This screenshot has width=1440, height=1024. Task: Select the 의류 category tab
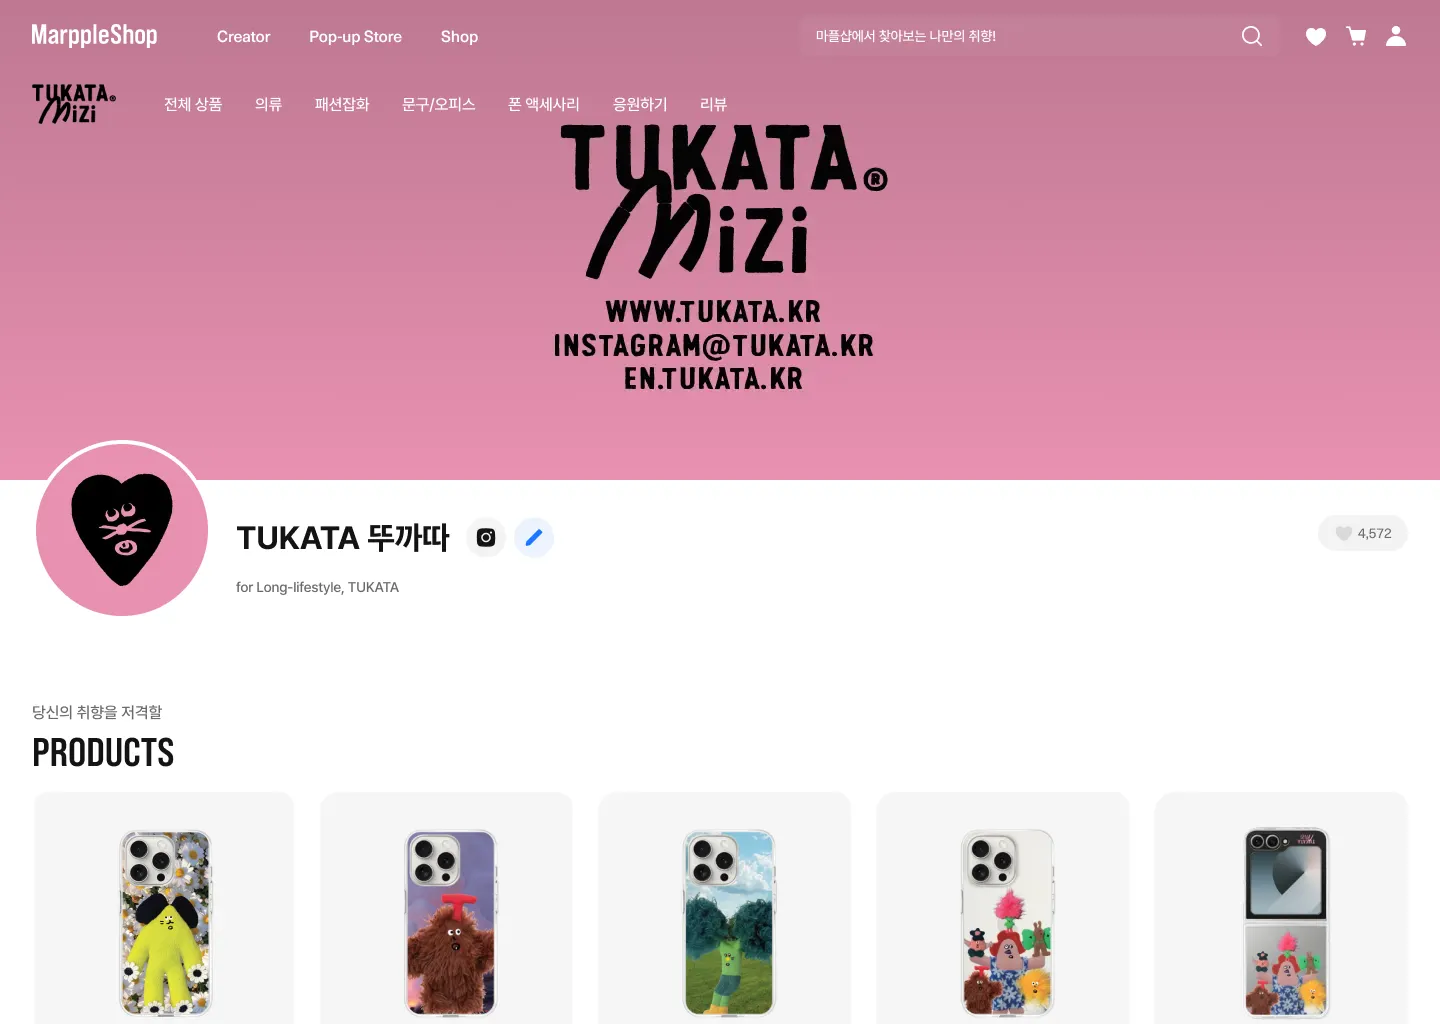[268, 104]
